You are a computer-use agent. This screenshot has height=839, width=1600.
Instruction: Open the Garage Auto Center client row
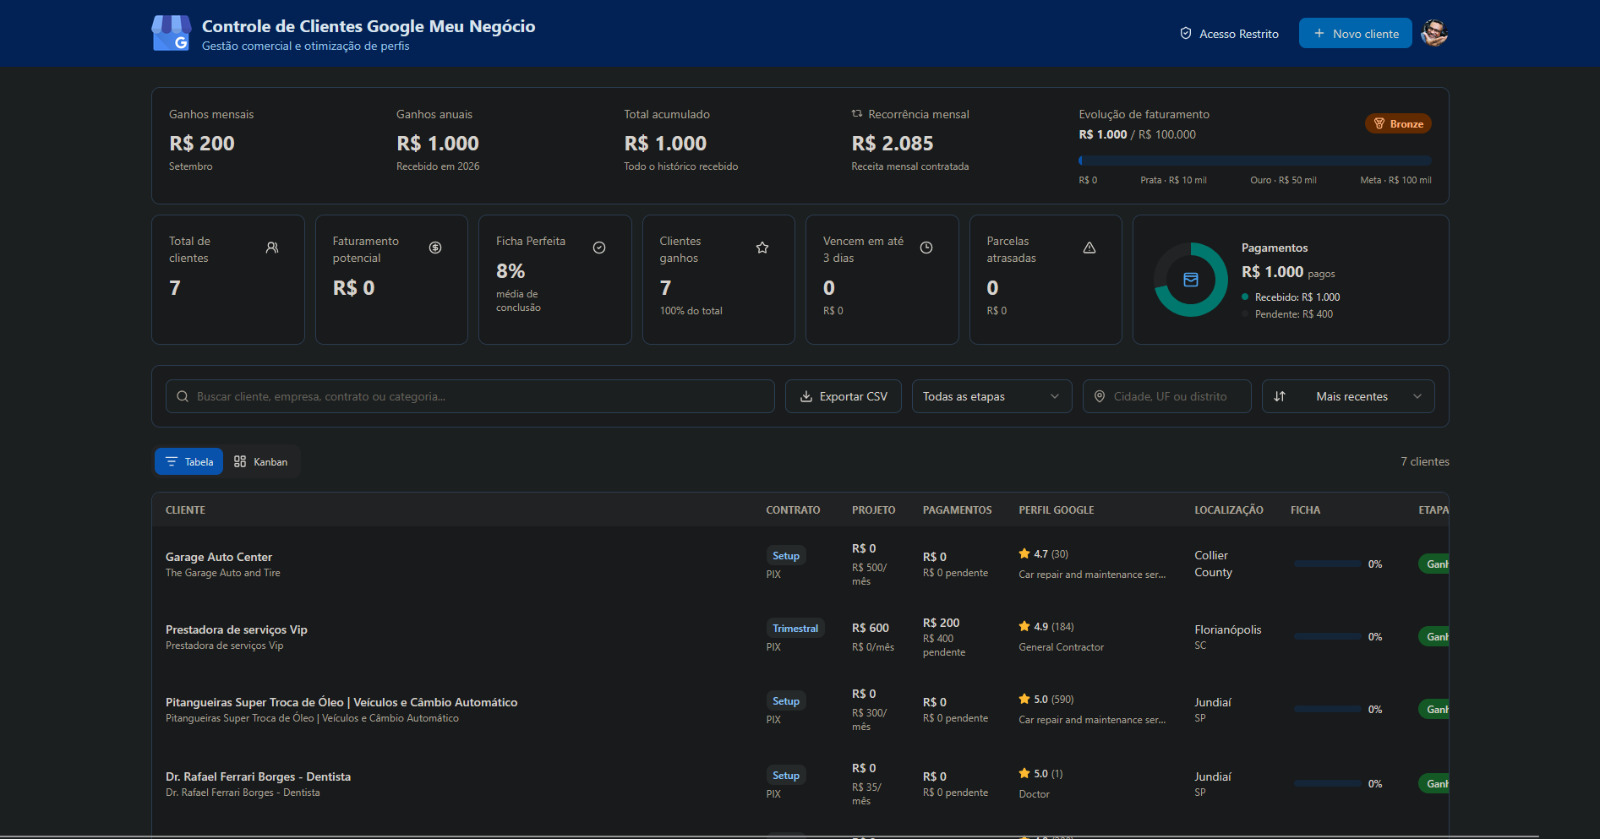[800, 564]
